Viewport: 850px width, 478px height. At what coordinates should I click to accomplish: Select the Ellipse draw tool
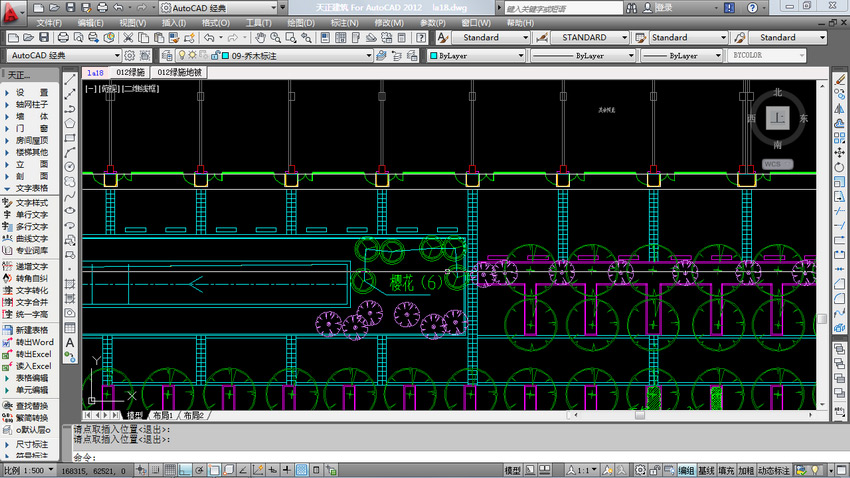[x=70, y=211]
